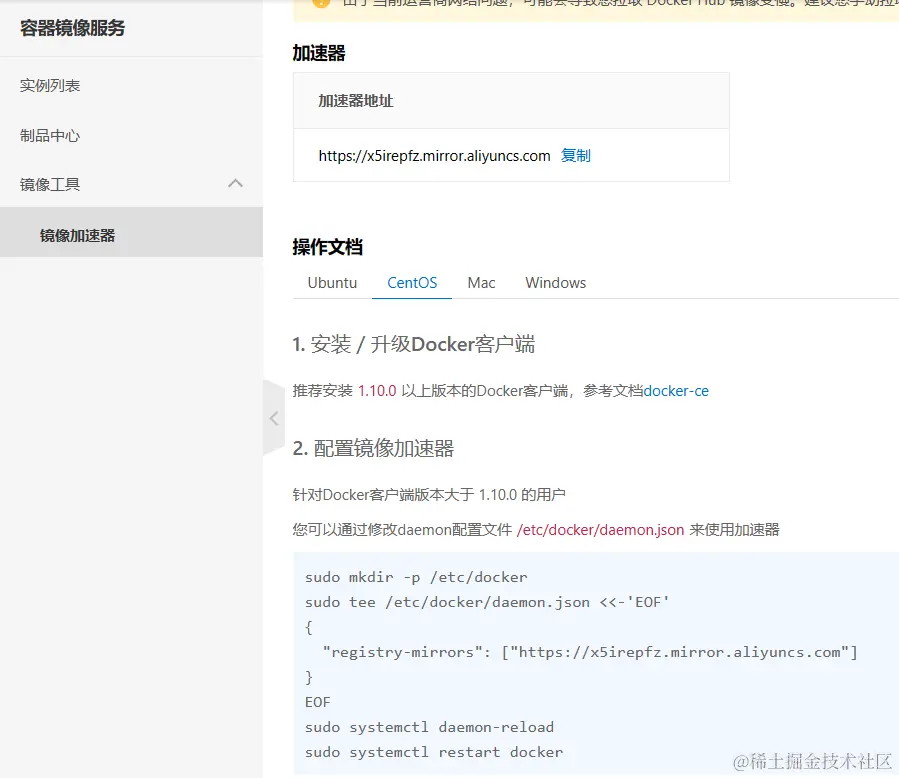Switch to the CentOS tab
899x778 pixels.
click(x=412, y=283)
